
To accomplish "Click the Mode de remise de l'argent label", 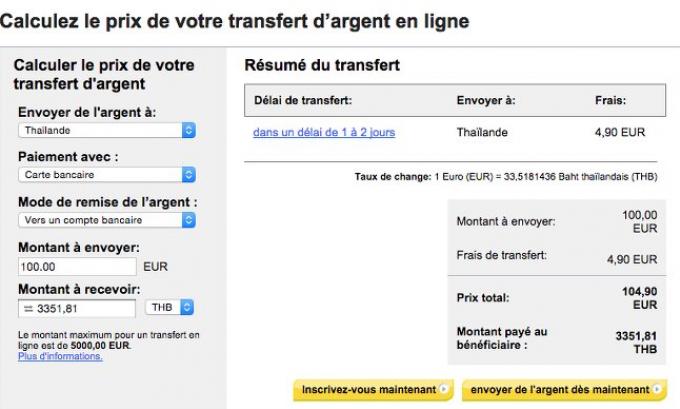I will tap(107, 202).
